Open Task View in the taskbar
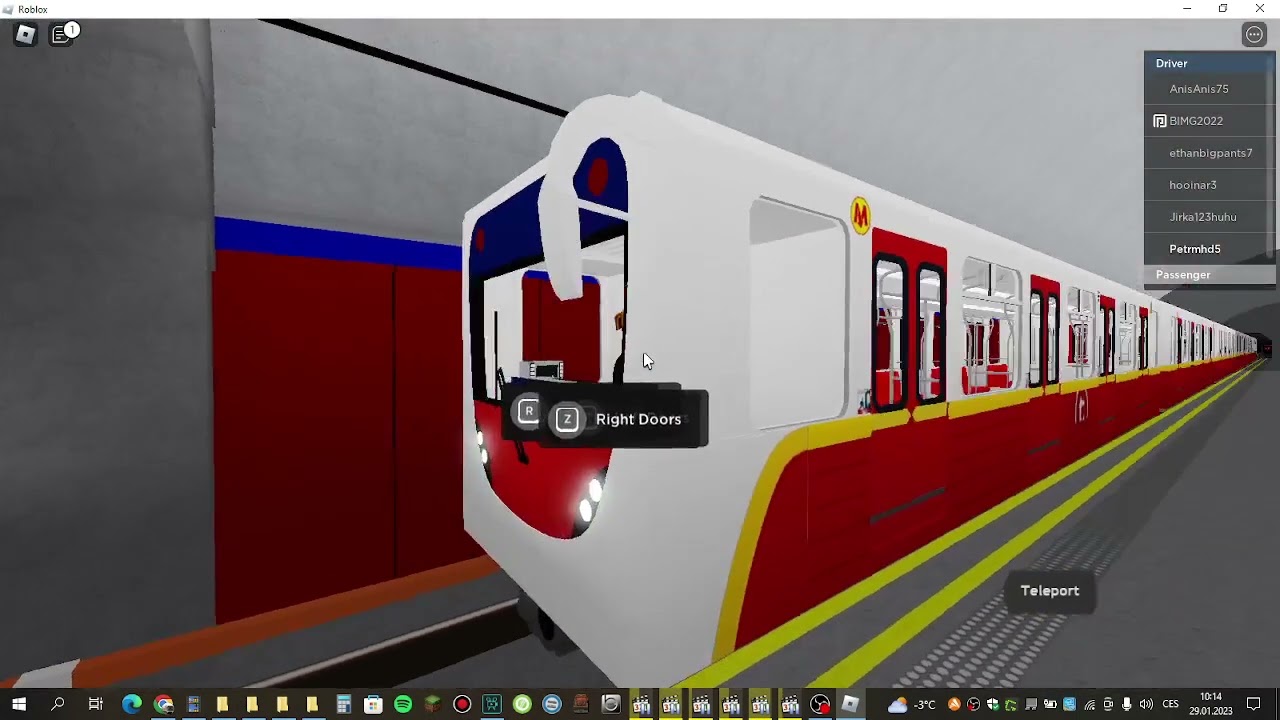1280x720 pixels. pos(95,705)
